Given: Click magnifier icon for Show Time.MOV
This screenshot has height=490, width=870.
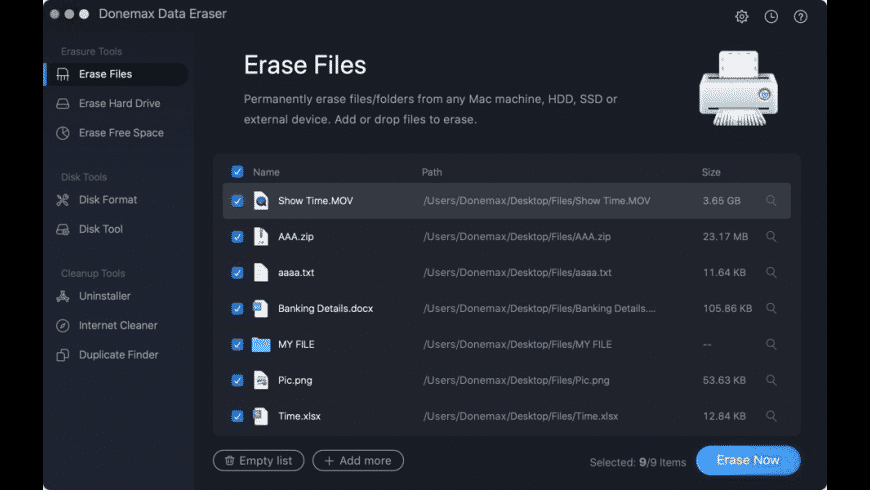Looking at the screenshot, I should click(x=771, y=200).
